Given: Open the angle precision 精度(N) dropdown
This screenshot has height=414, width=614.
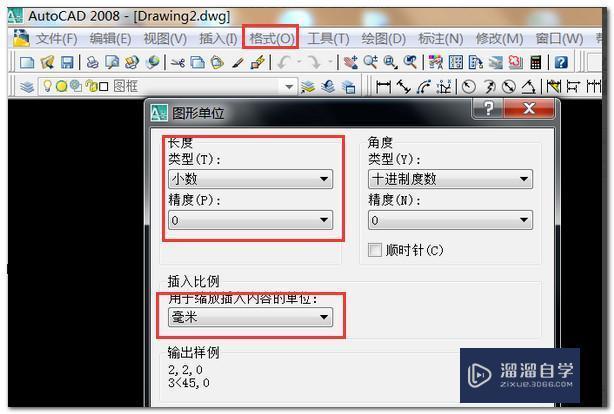Looking at the screenshot, I should click(450, 220).
